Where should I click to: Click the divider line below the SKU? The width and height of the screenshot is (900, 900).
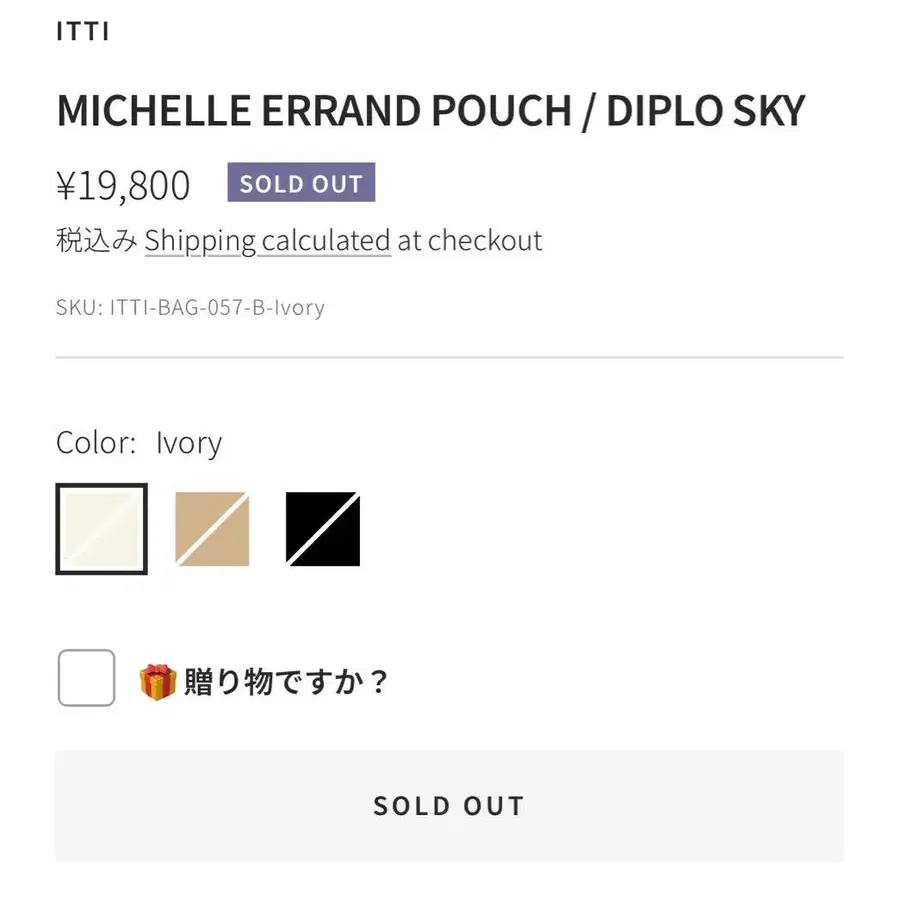(x=449, y=357)
